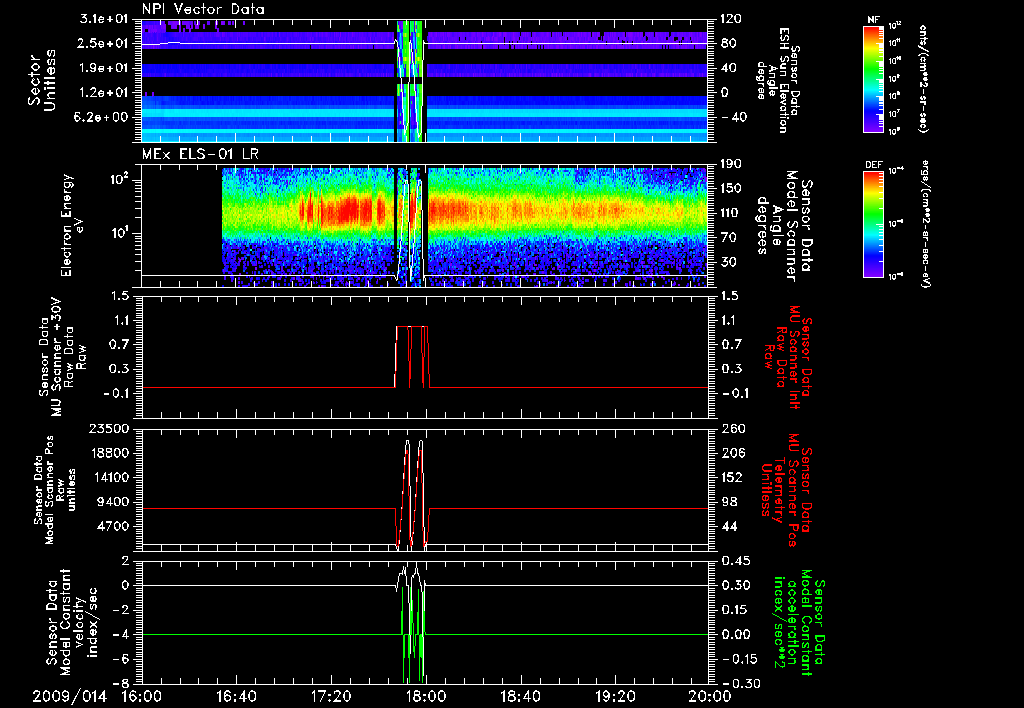Click the '110' scanner angle tick value
Image resolution: width=1024 pixels, height=708 pixels.
pyautogui.click(x=728, y=213)
